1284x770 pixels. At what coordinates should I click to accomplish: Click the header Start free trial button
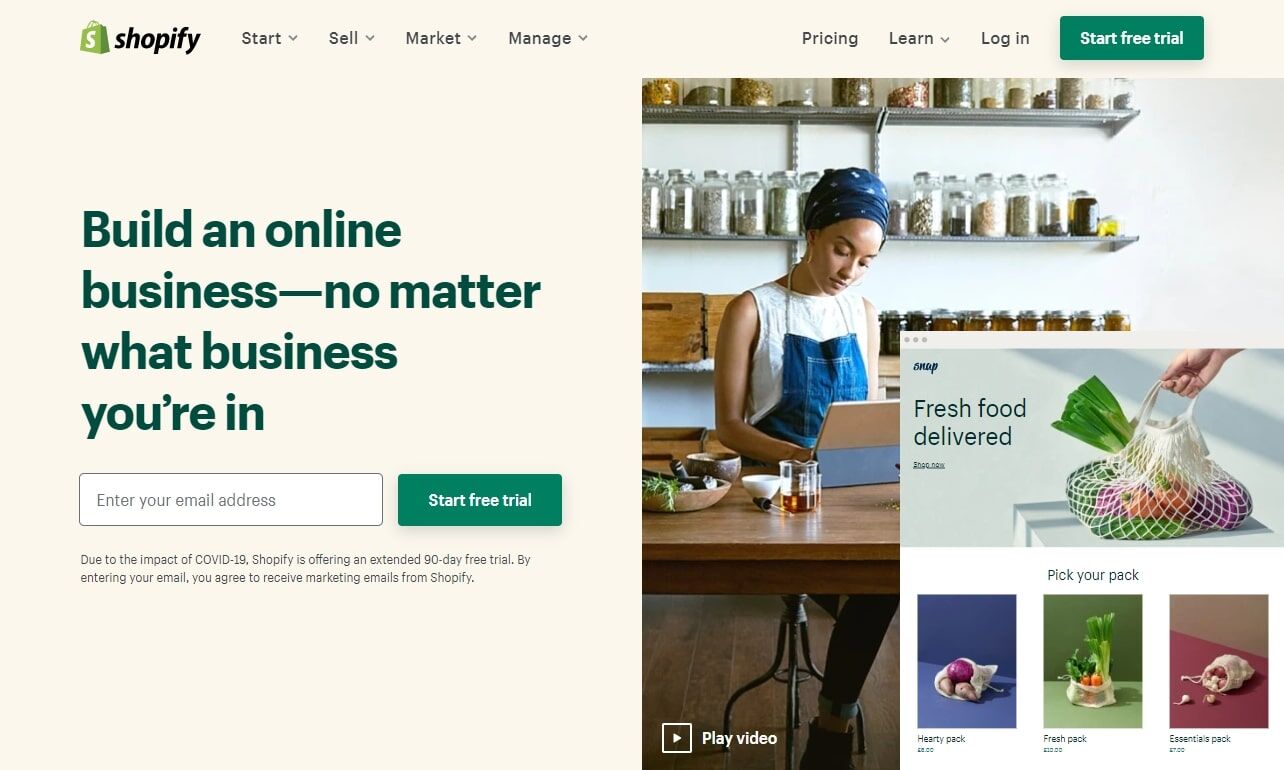[x=1132, y=38]
